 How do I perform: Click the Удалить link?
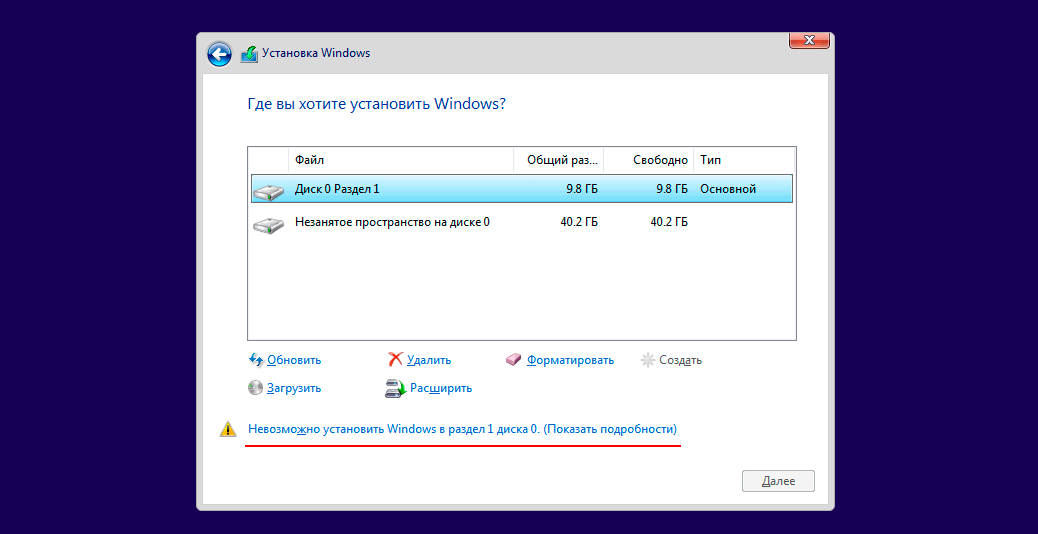429,360
